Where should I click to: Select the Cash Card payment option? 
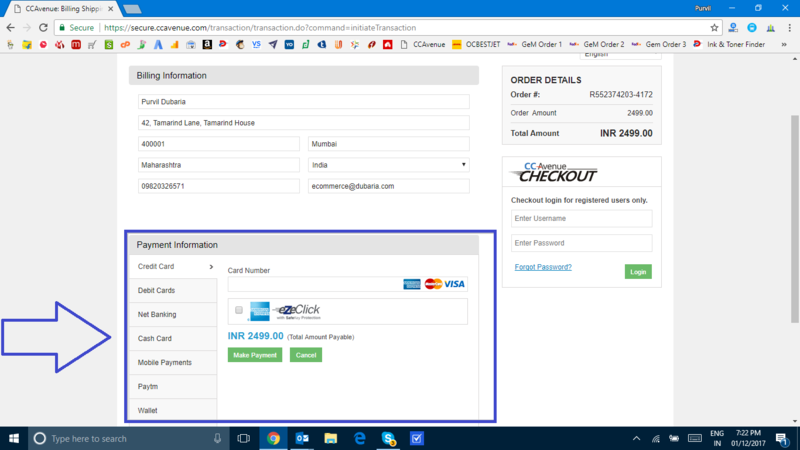click(173, 338)
